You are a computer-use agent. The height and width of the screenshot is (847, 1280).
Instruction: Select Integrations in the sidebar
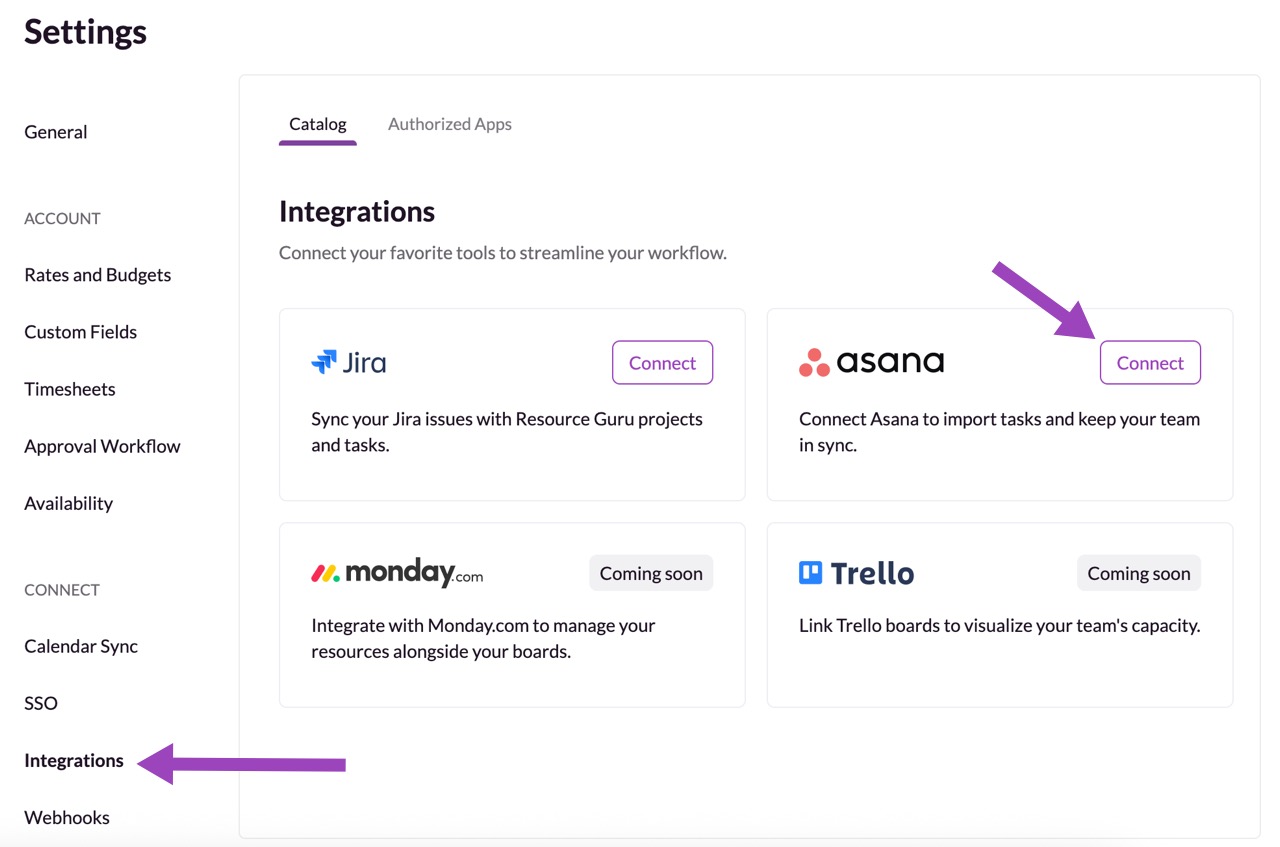click(74, 760)
